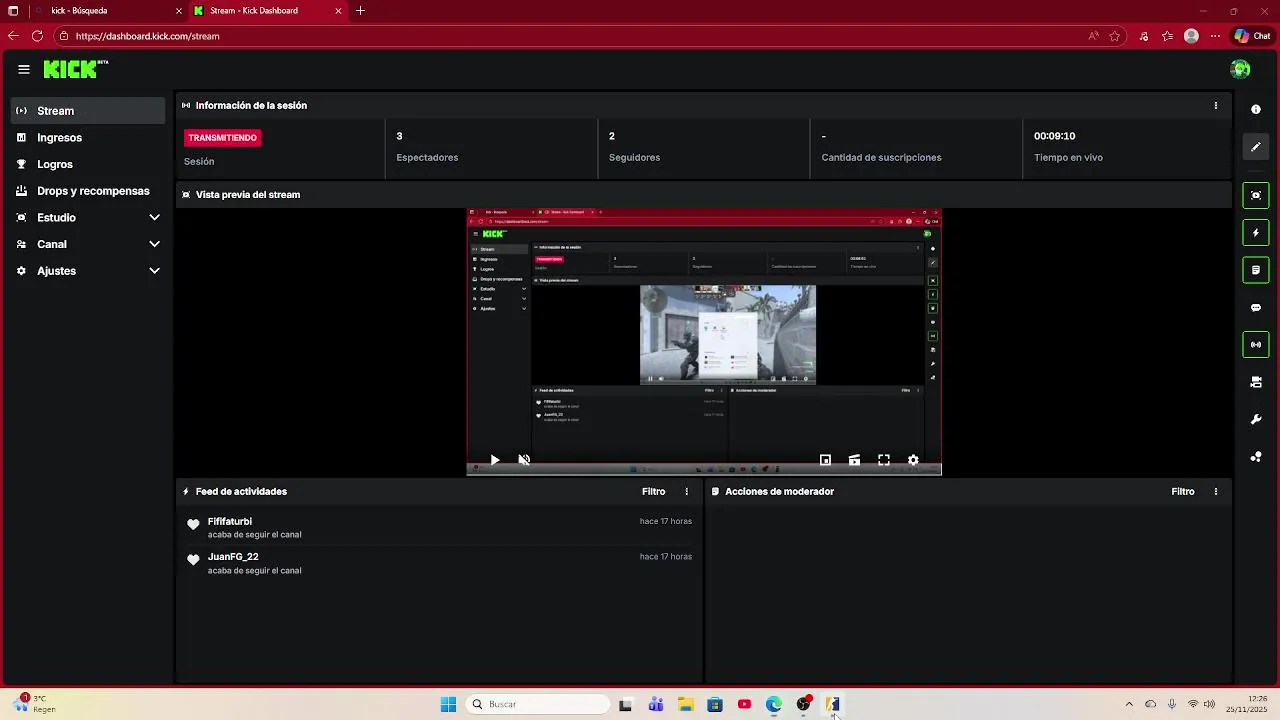Viewport: 1280px width, 720px height.
Task: Click the user avatar in top right
Action: (1240, 69)
